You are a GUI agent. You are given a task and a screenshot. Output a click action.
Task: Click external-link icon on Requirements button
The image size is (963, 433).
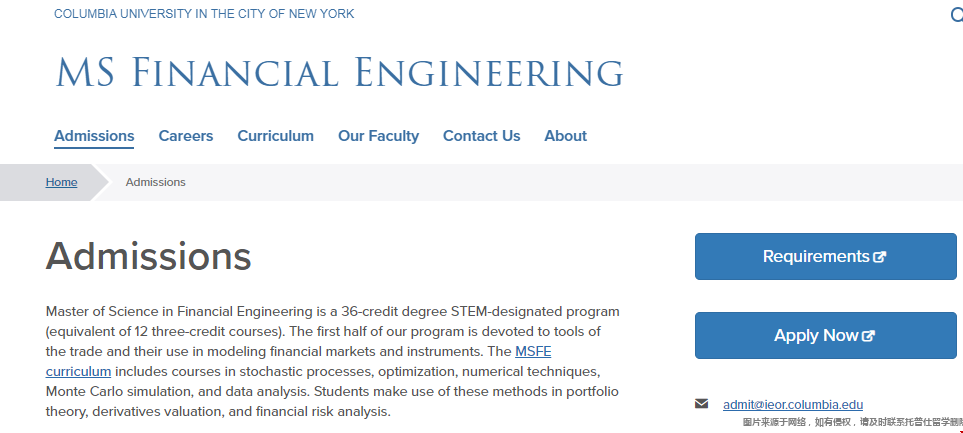(x=880, y=257)
